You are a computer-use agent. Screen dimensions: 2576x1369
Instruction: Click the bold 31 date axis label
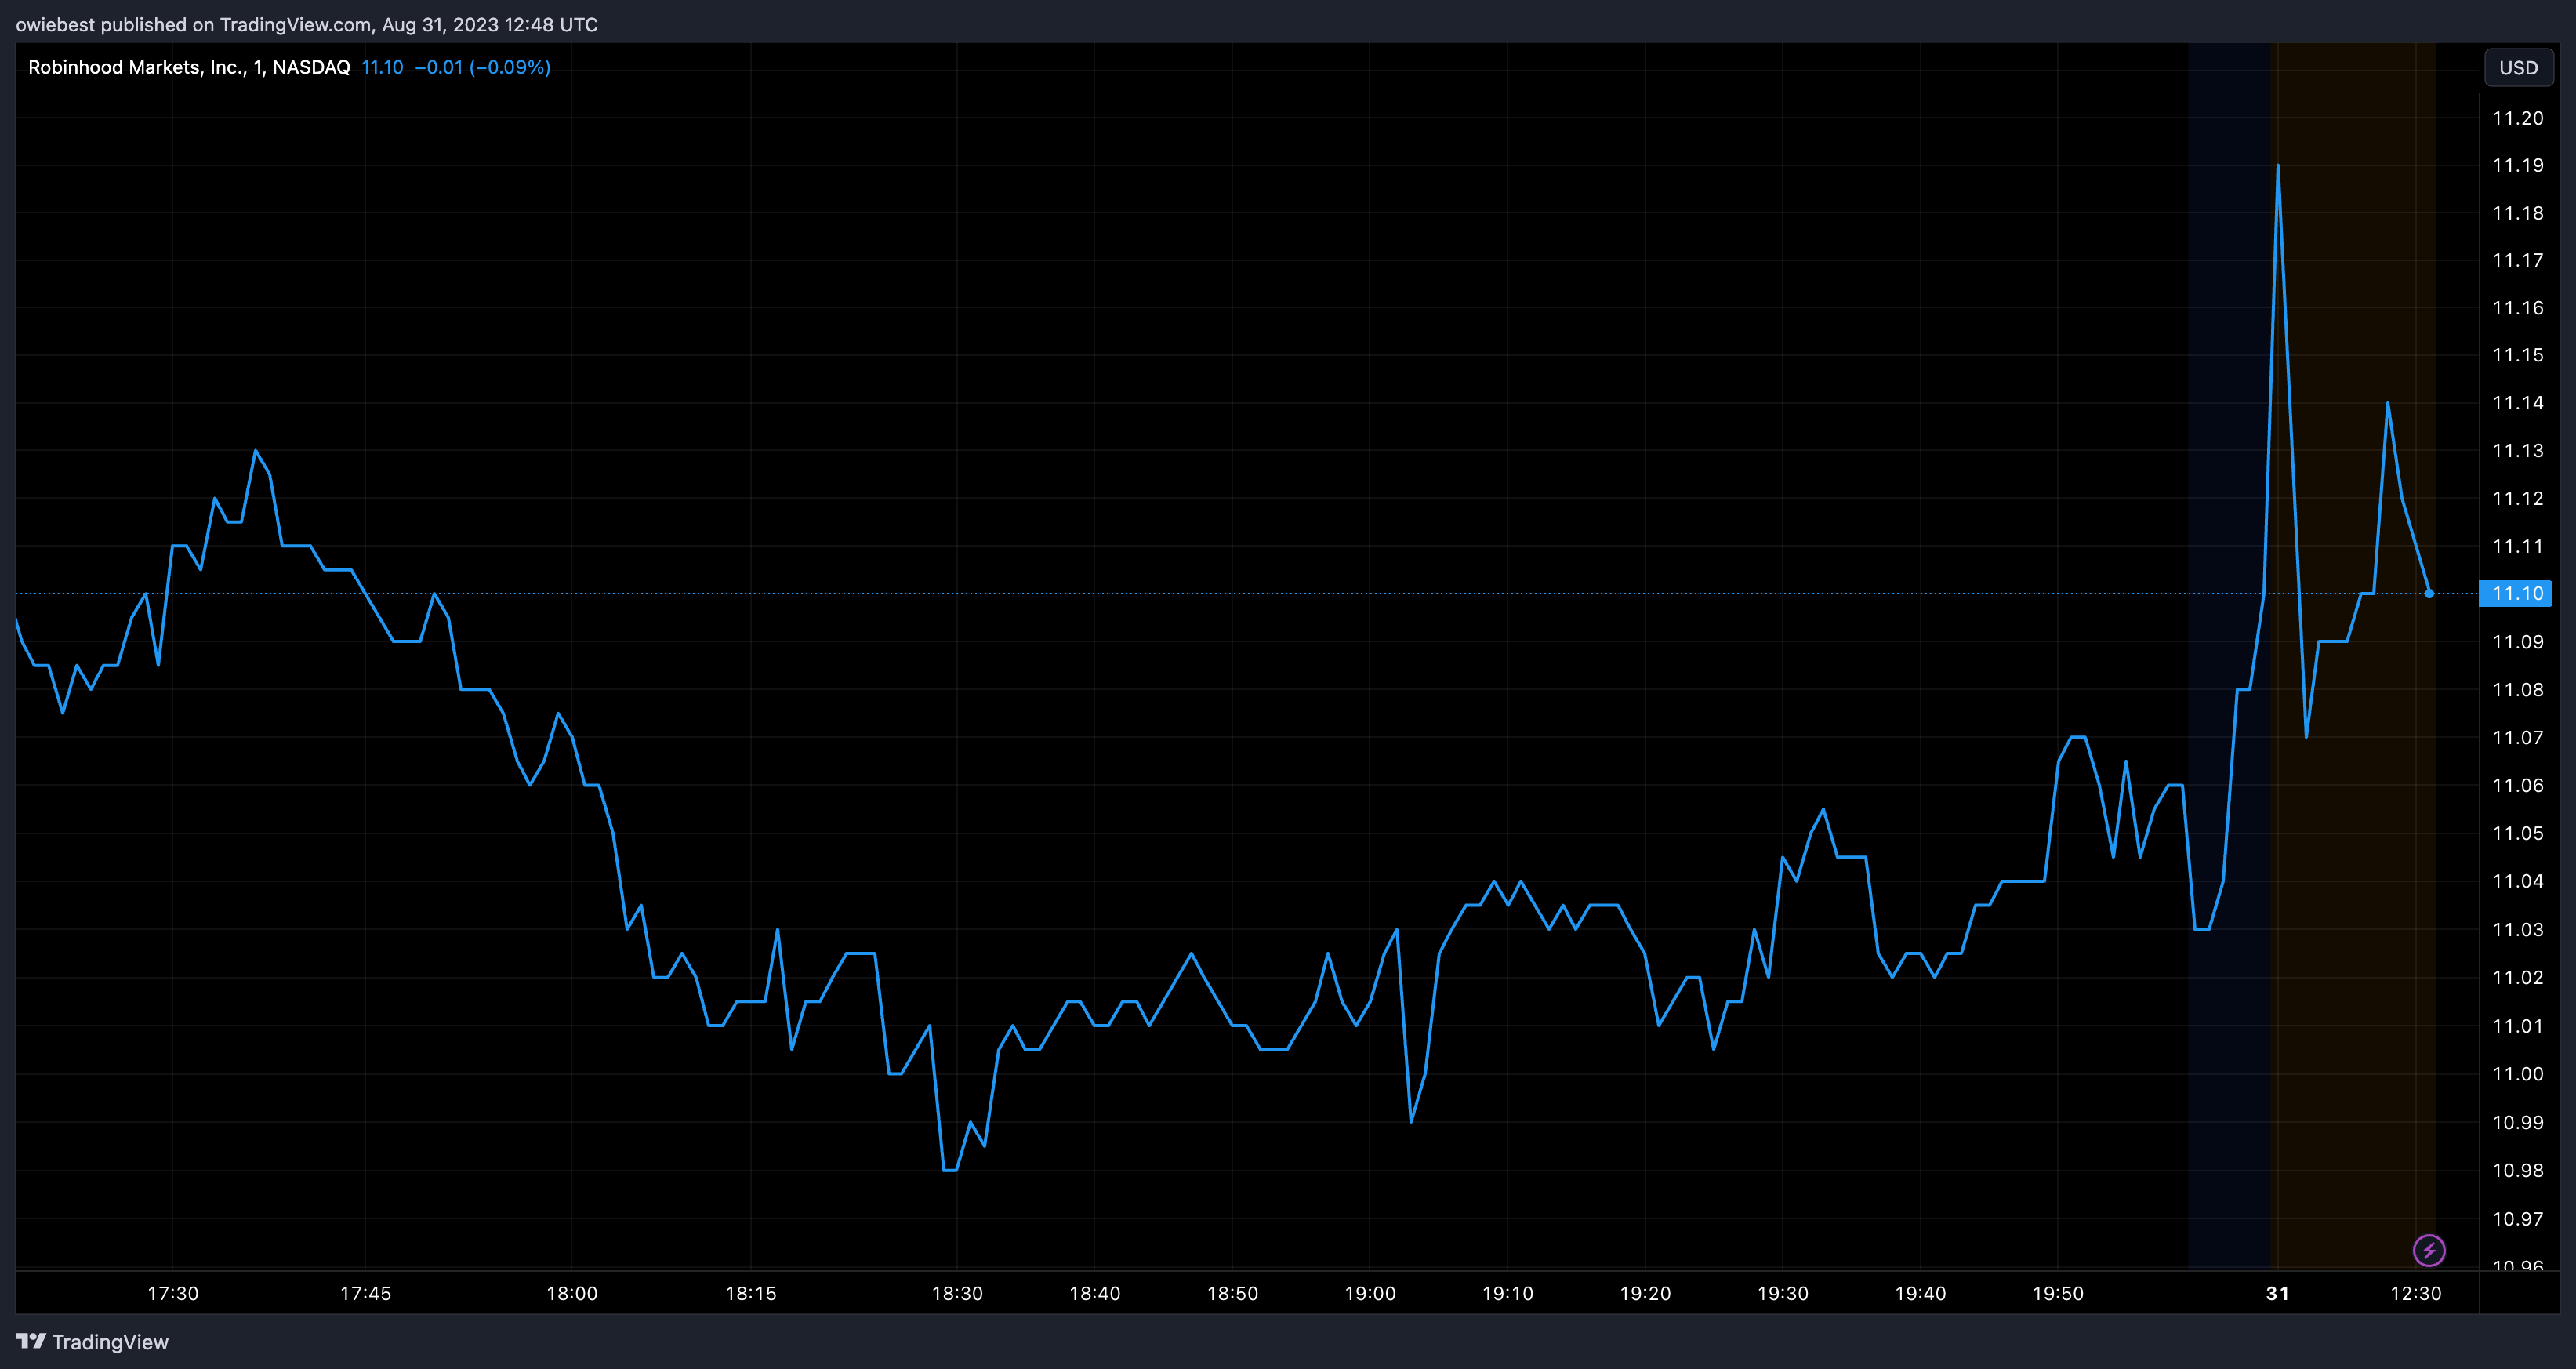[2278, 1293]
